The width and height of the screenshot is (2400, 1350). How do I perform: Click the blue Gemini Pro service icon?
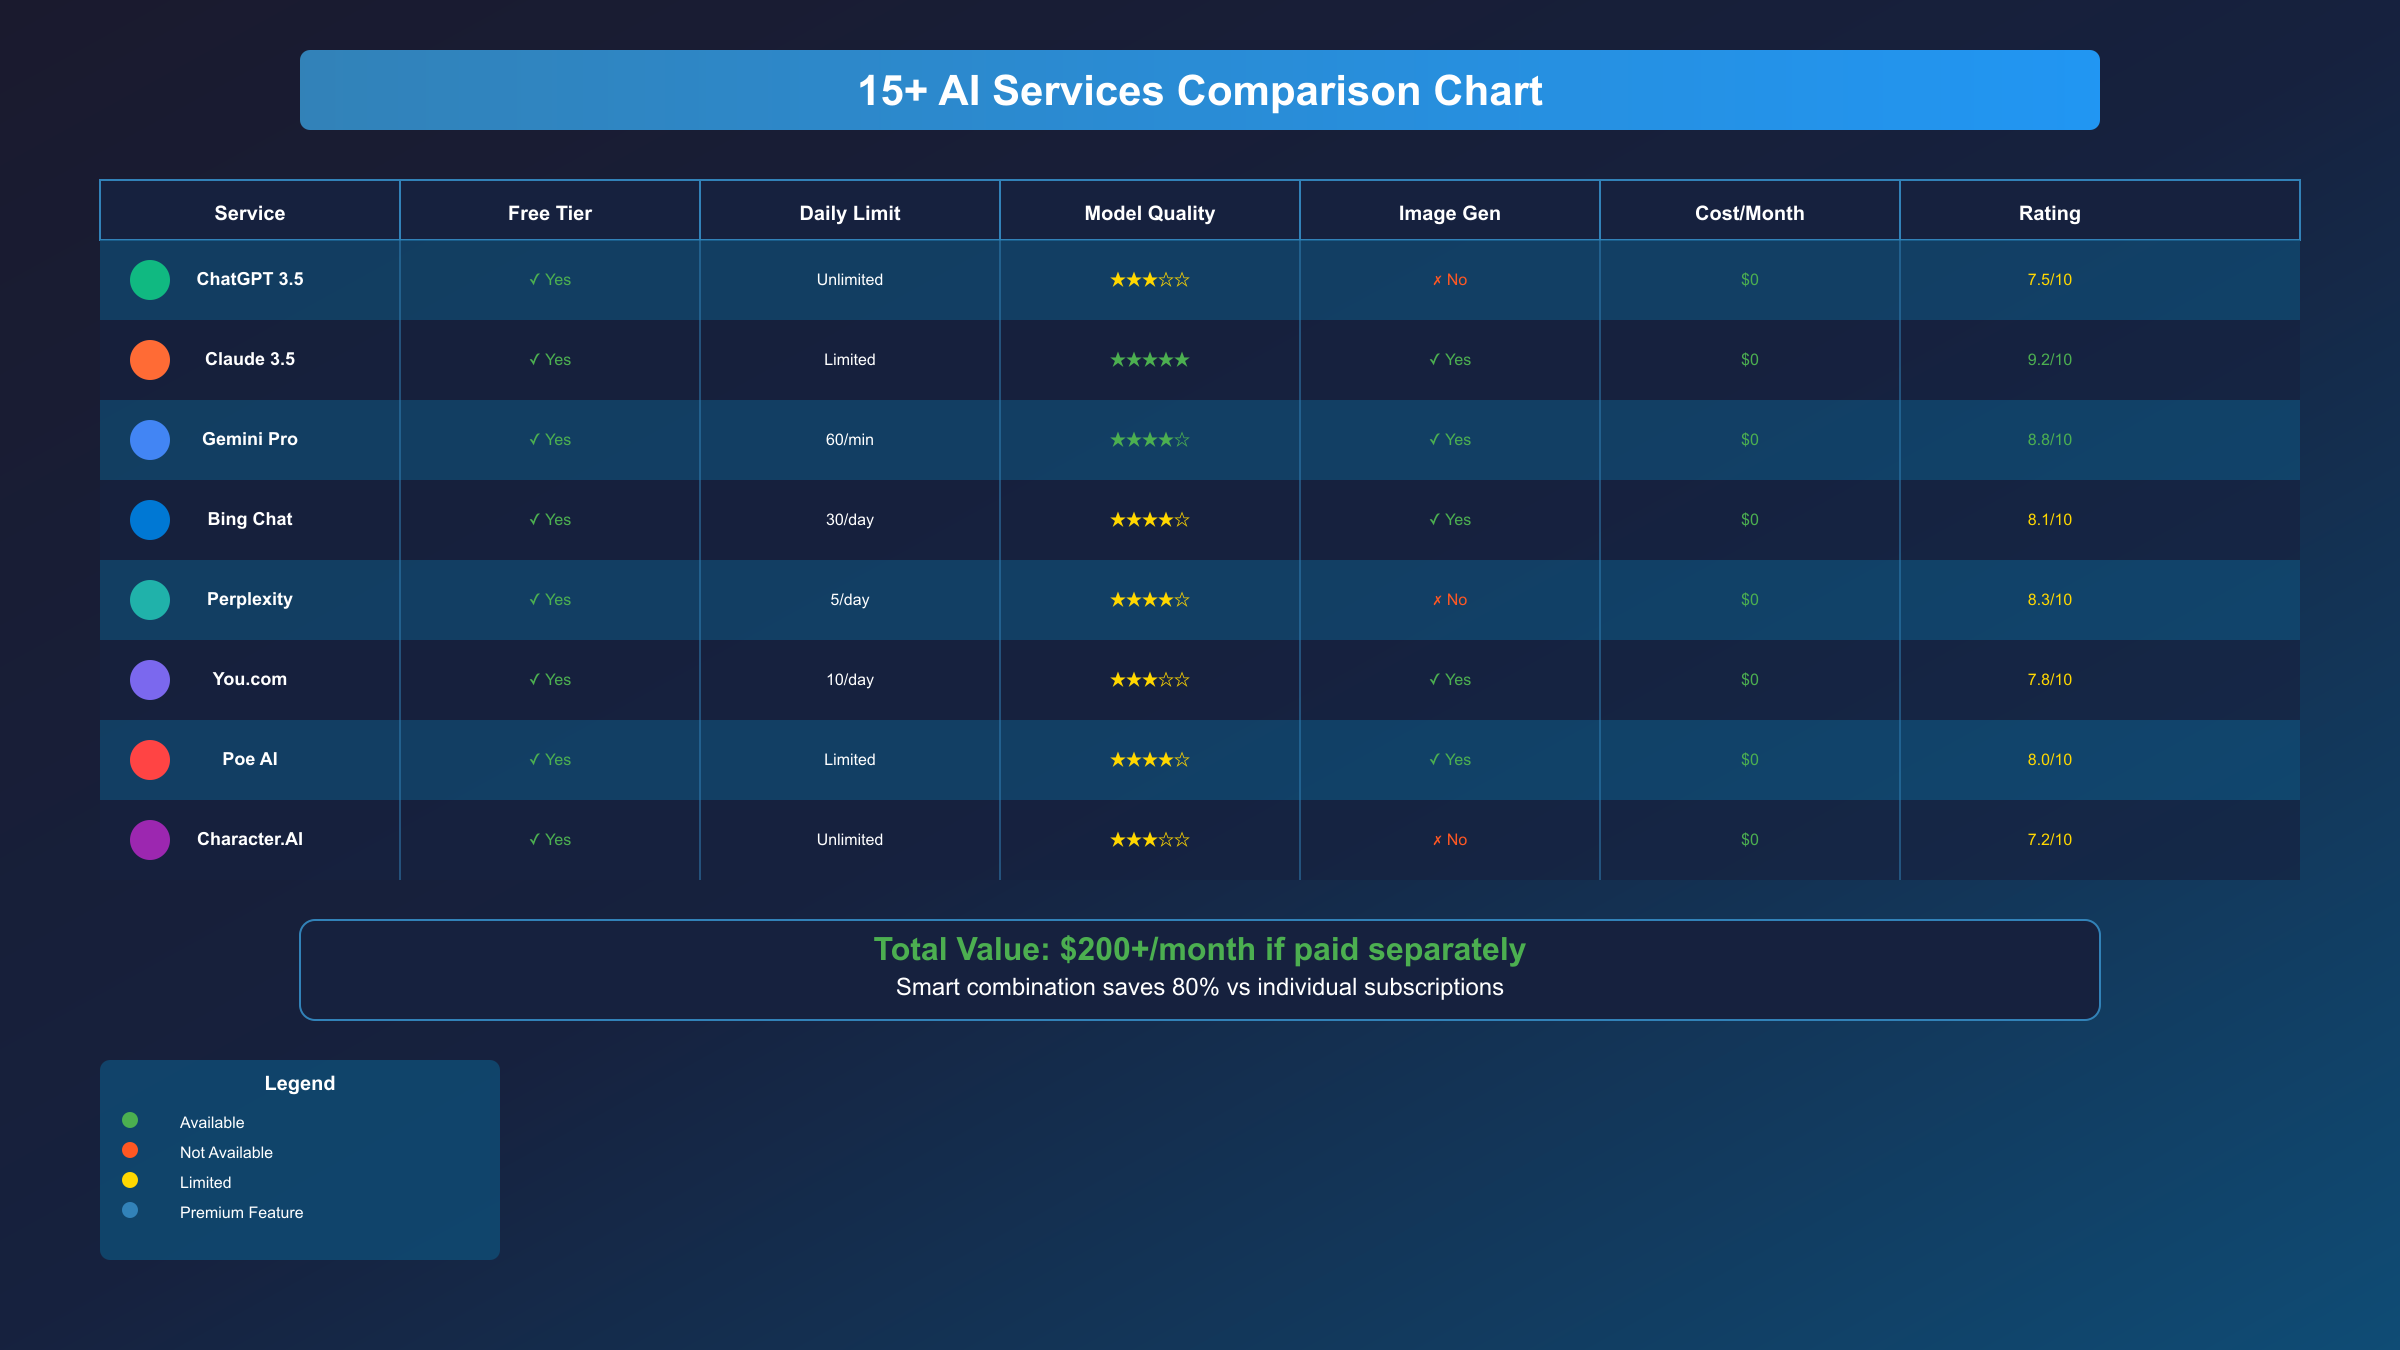(x=150, y=440)
